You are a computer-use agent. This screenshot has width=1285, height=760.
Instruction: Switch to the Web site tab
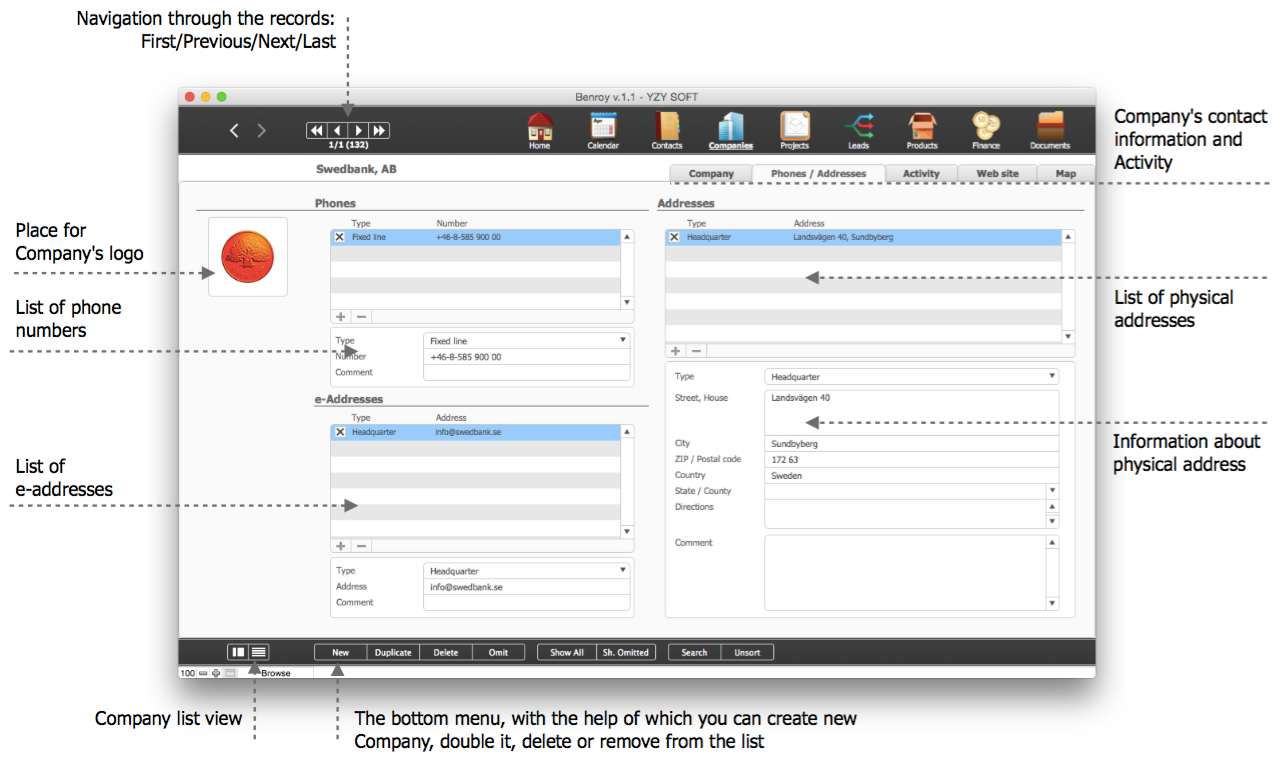997,174
